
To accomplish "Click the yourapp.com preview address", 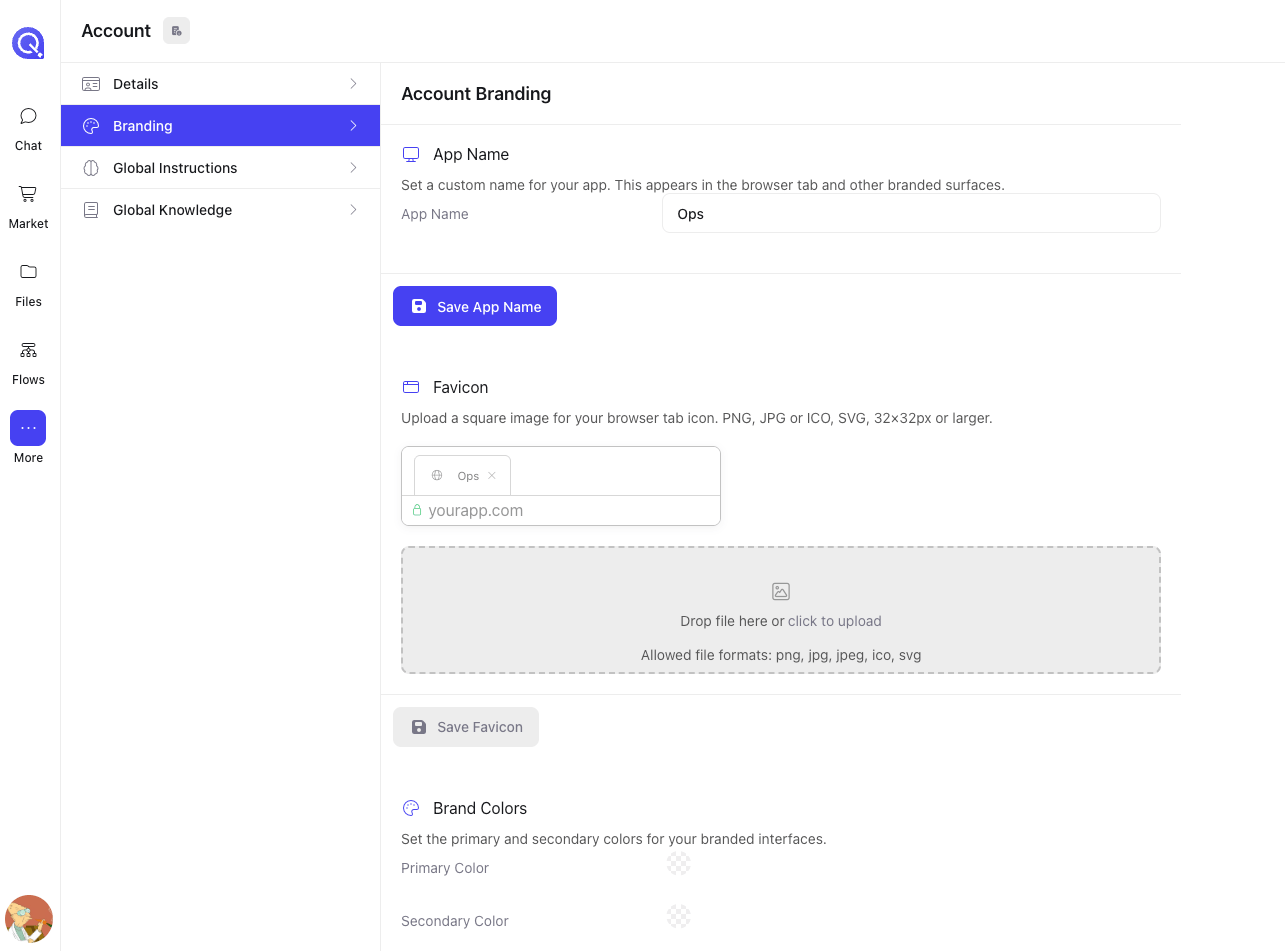I will click(476, 510).
